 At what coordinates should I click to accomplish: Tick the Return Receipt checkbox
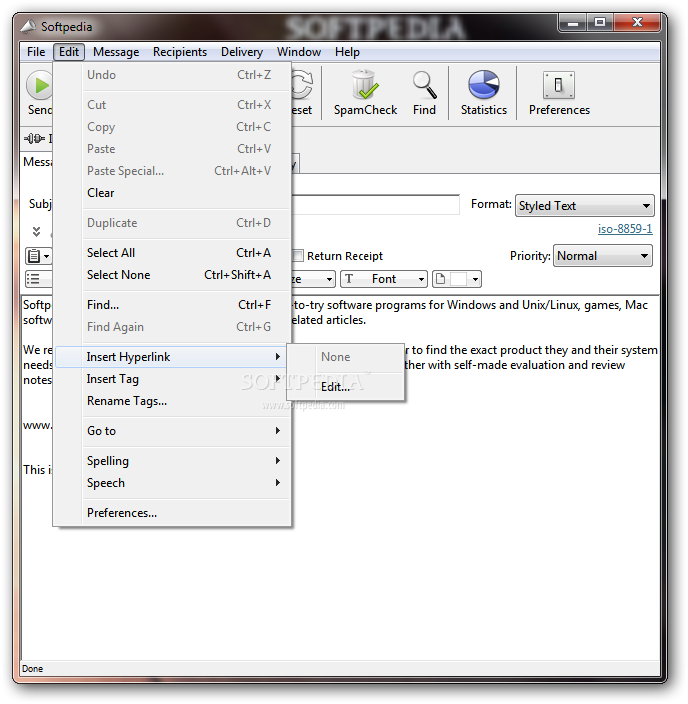297,255
